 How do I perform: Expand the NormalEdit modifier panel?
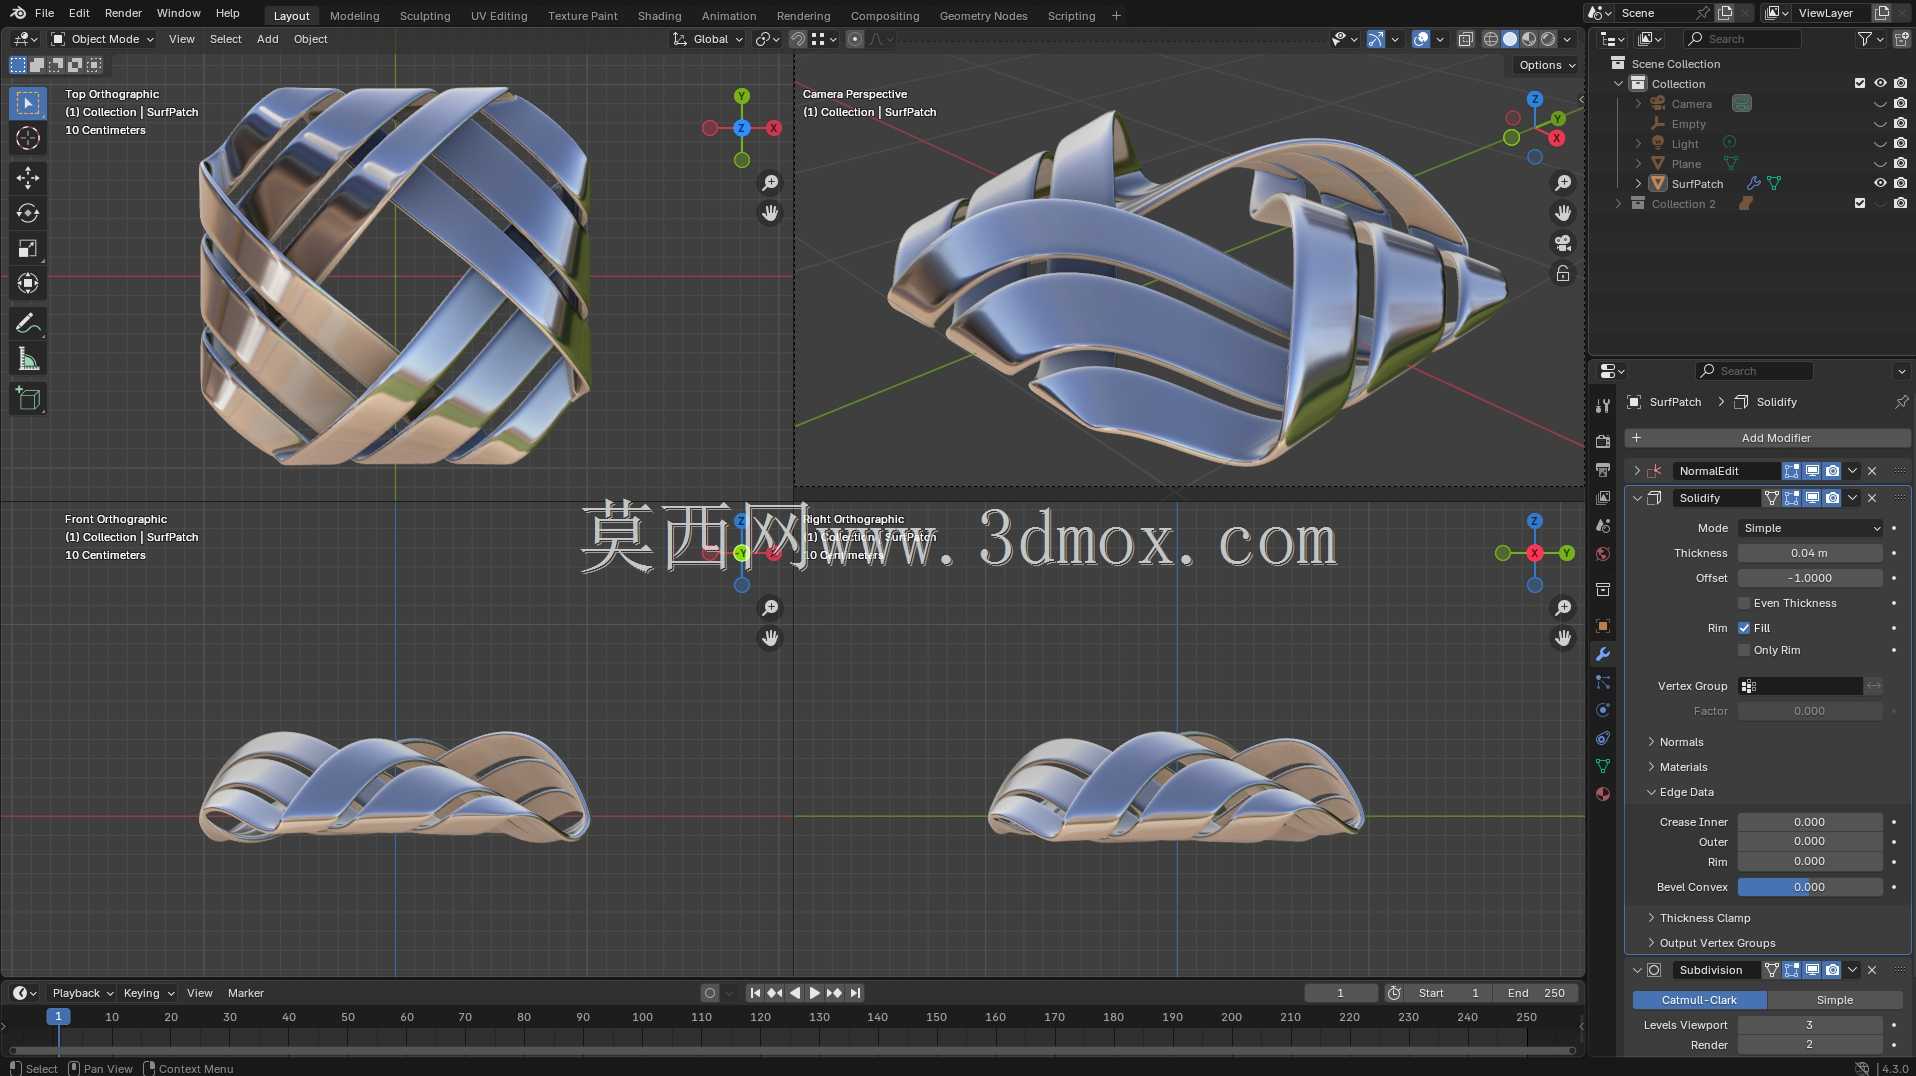tap(1637, 471)
